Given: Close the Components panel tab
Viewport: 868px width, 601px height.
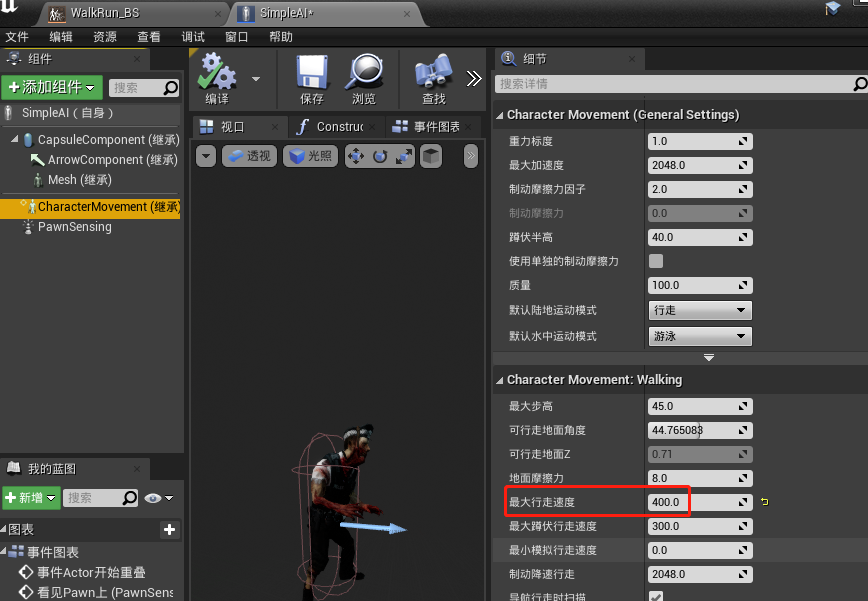Looking at the screenshot, I should (137, 59).
